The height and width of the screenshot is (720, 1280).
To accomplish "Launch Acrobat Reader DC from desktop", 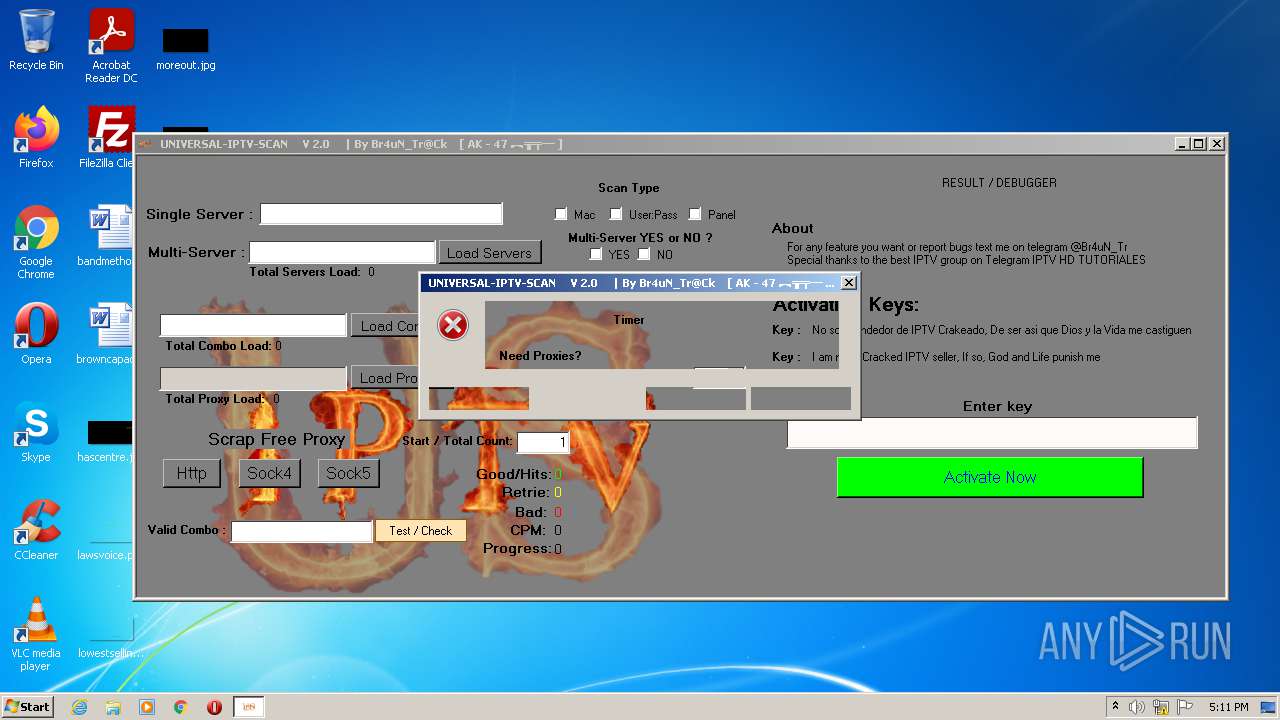I will click(111, 46).
